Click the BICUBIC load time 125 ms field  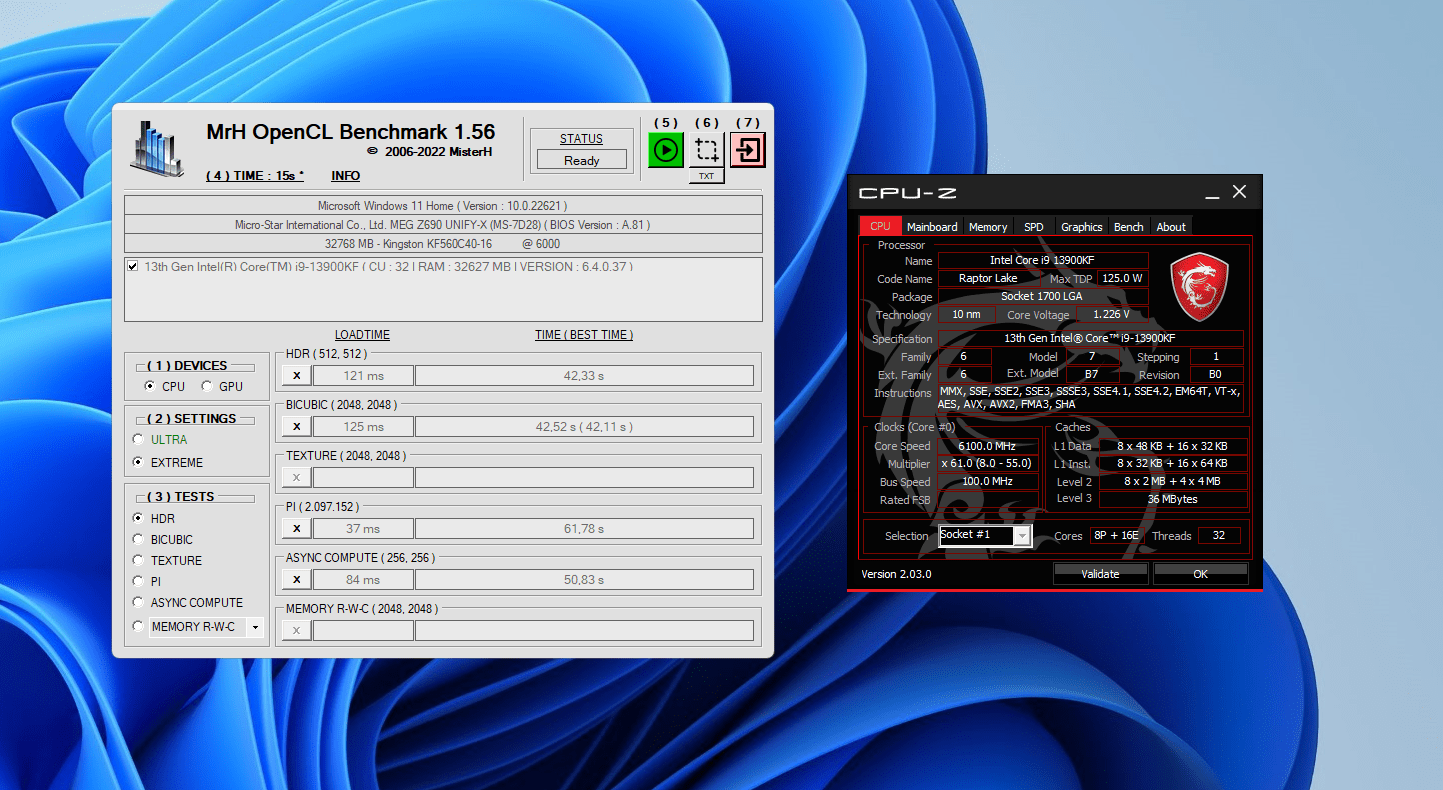(x=363, y=426)
